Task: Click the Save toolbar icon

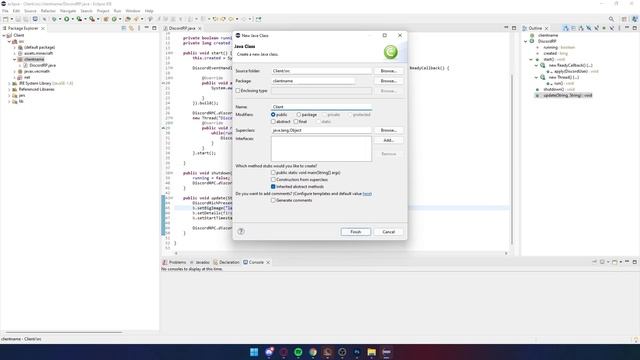Action: (x=18, y=19)
